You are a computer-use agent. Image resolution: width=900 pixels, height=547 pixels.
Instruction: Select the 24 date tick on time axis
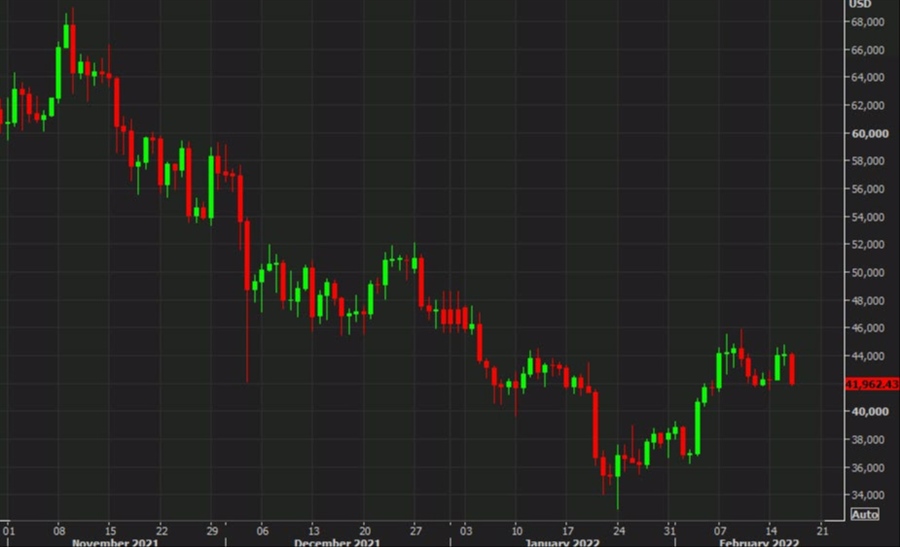[619, 529]
